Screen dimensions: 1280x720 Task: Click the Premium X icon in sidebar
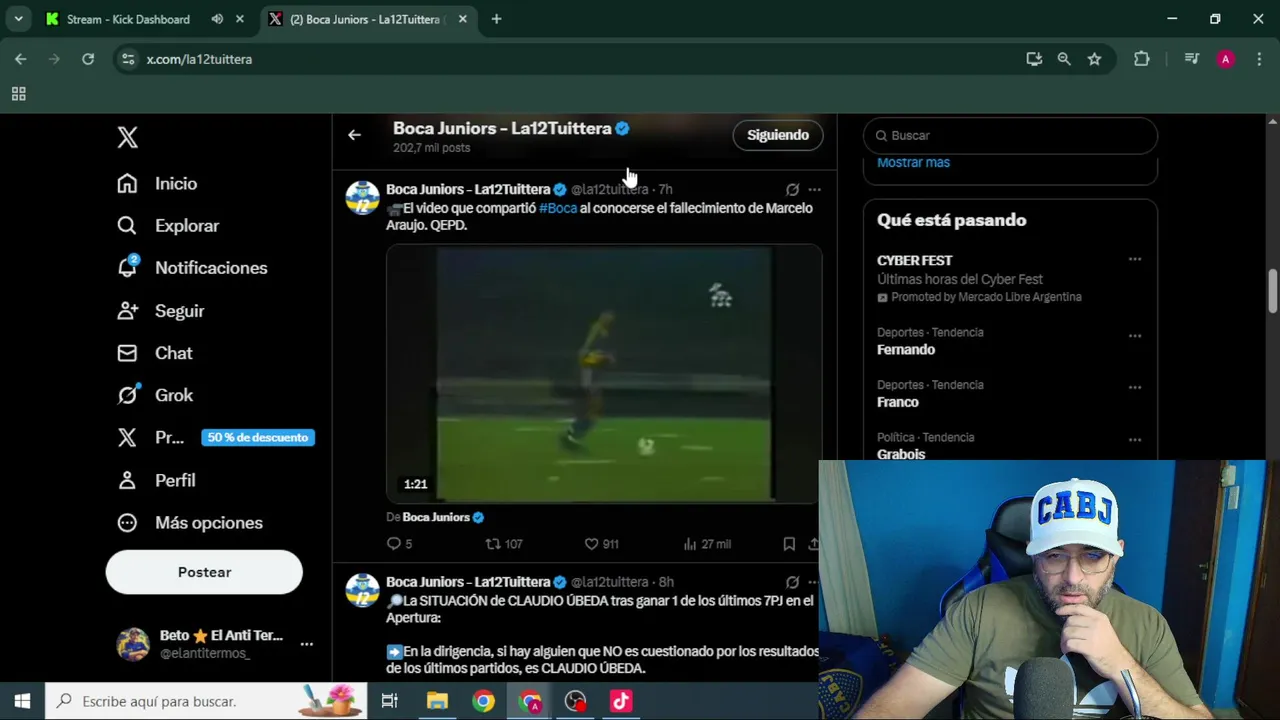point(127,437)
